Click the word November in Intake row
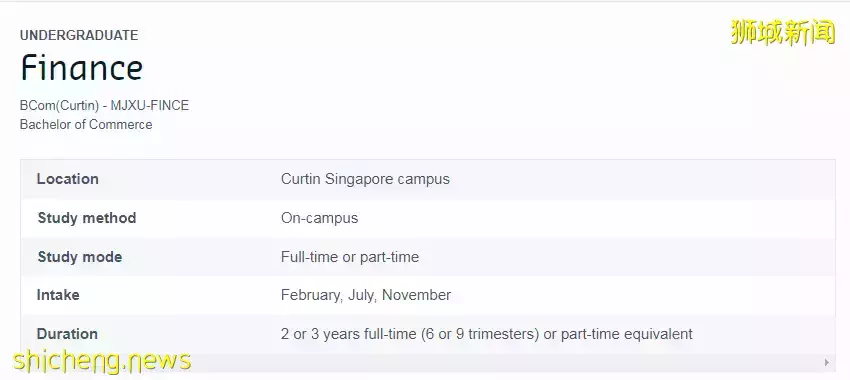Screen dimensions: 850x380 (x=416, y=295)
